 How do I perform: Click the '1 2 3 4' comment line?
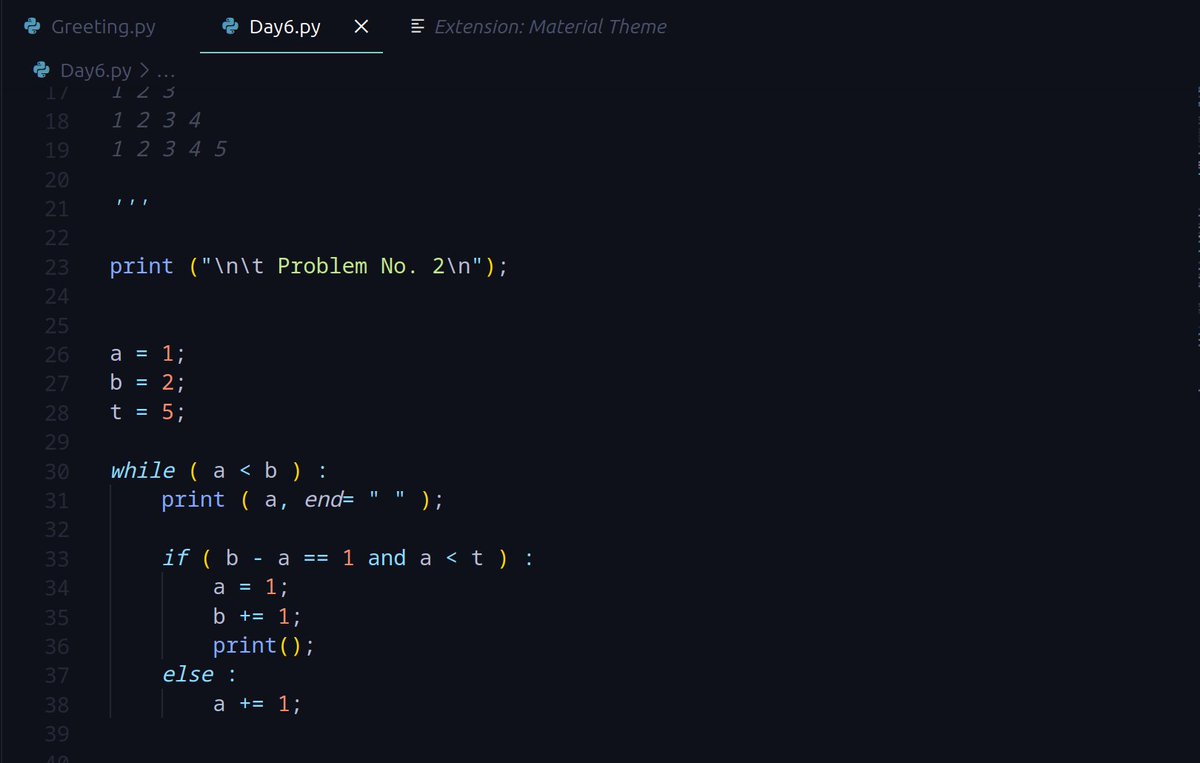[x=156, y=121]
